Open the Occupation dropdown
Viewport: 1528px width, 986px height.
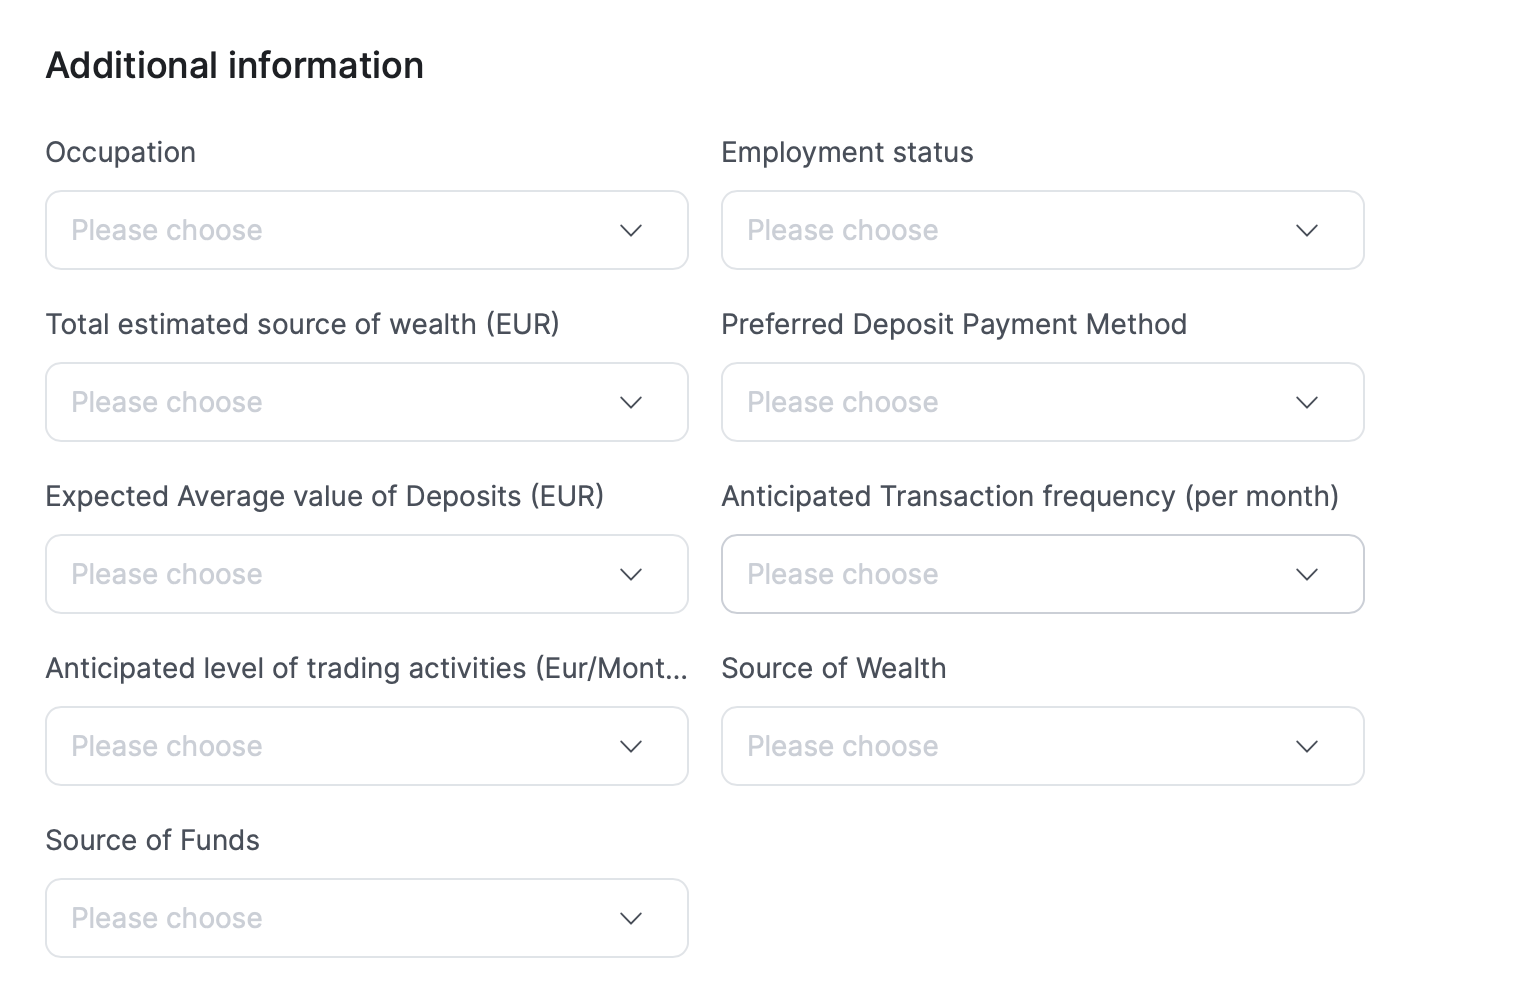pos(340,230)
